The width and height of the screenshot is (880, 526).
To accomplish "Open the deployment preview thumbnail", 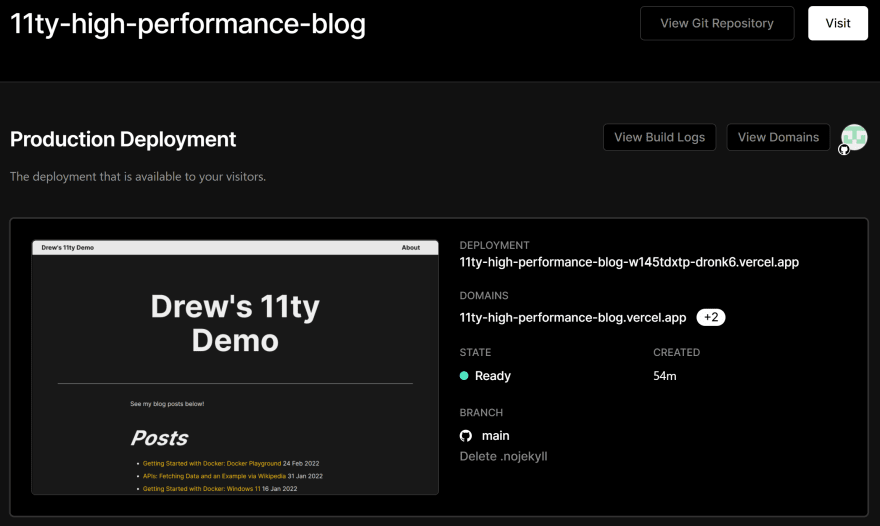I will tap(235, 367).
